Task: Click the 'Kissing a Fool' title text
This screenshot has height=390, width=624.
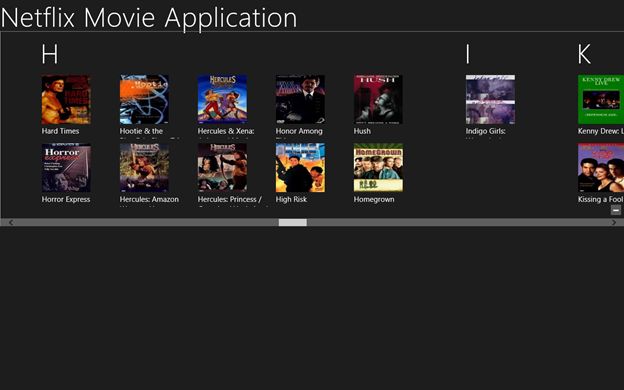Action: [601, 199]
